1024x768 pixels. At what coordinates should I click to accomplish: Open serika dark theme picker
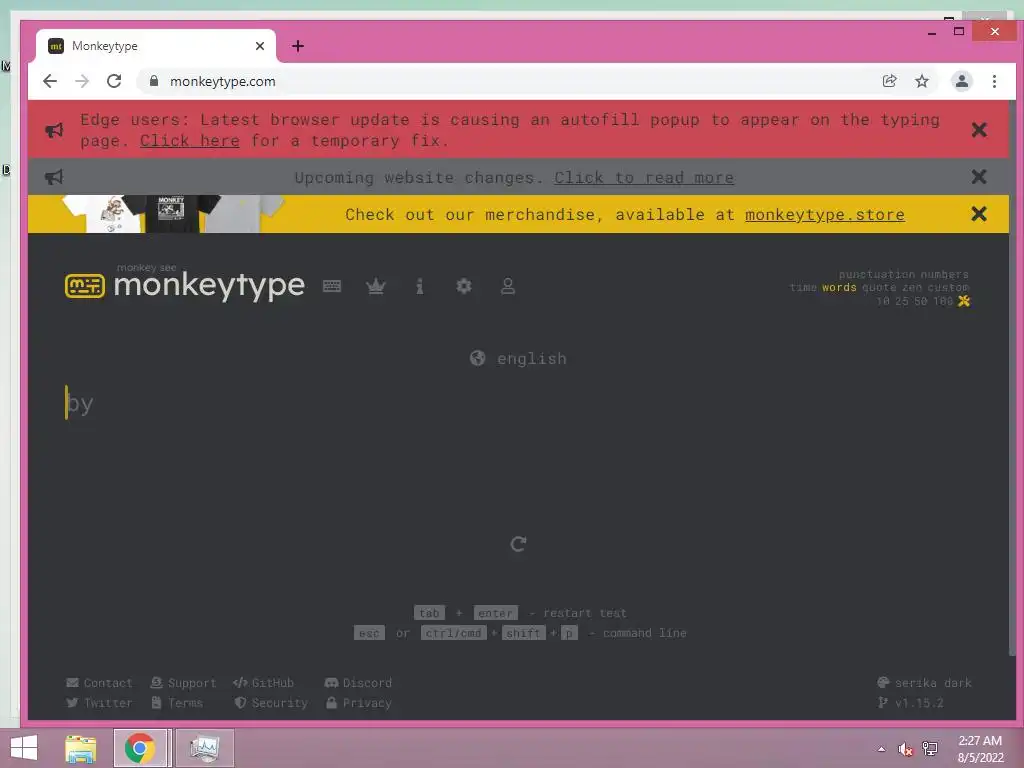click(925, 682)
